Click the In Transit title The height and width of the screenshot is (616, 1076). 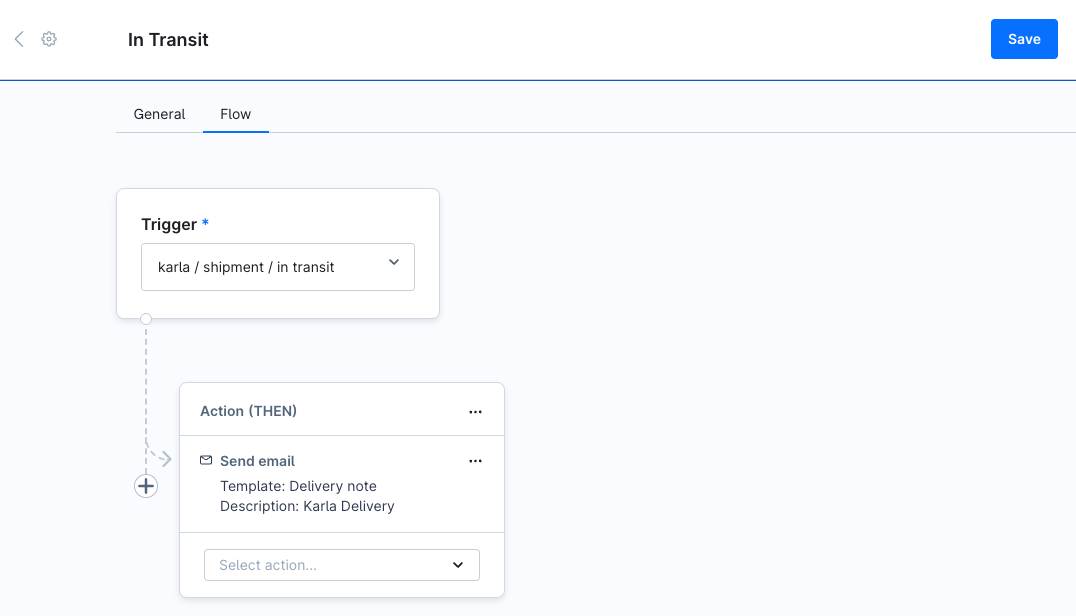[168, 40]
